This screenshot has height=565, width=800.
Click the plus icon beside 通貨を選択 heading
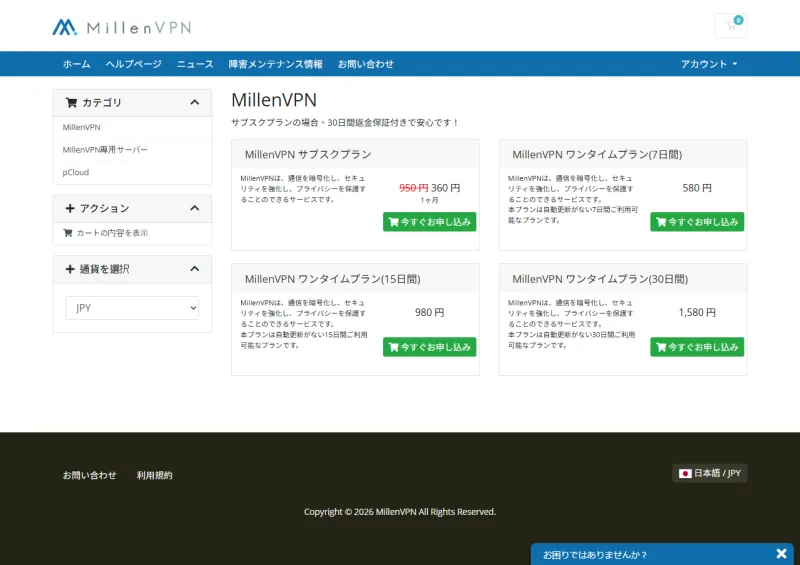[70, 269]
